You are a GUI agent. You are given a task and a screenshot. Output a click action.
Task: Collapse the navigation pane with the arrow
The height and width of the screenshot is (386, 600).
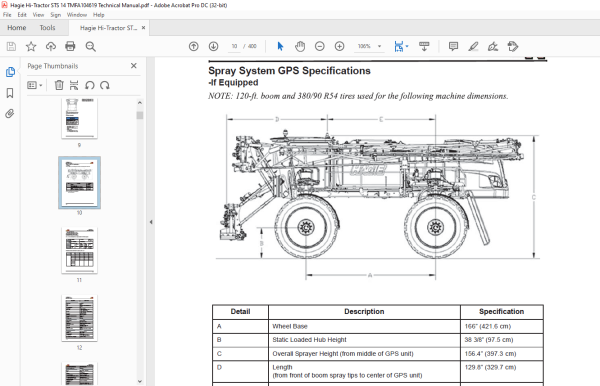point(151,222)
